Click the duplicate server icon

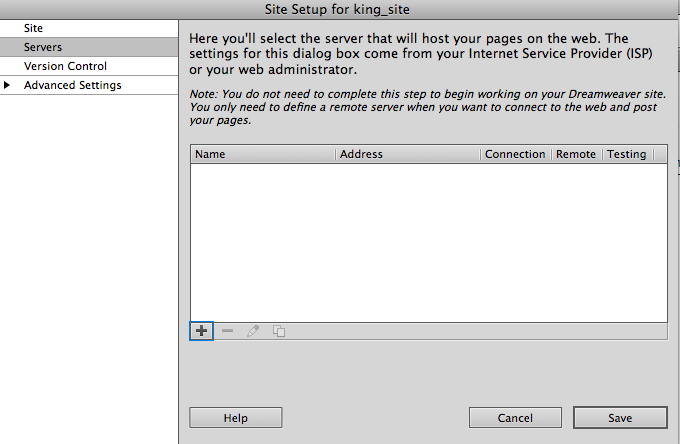pos(279,331)
